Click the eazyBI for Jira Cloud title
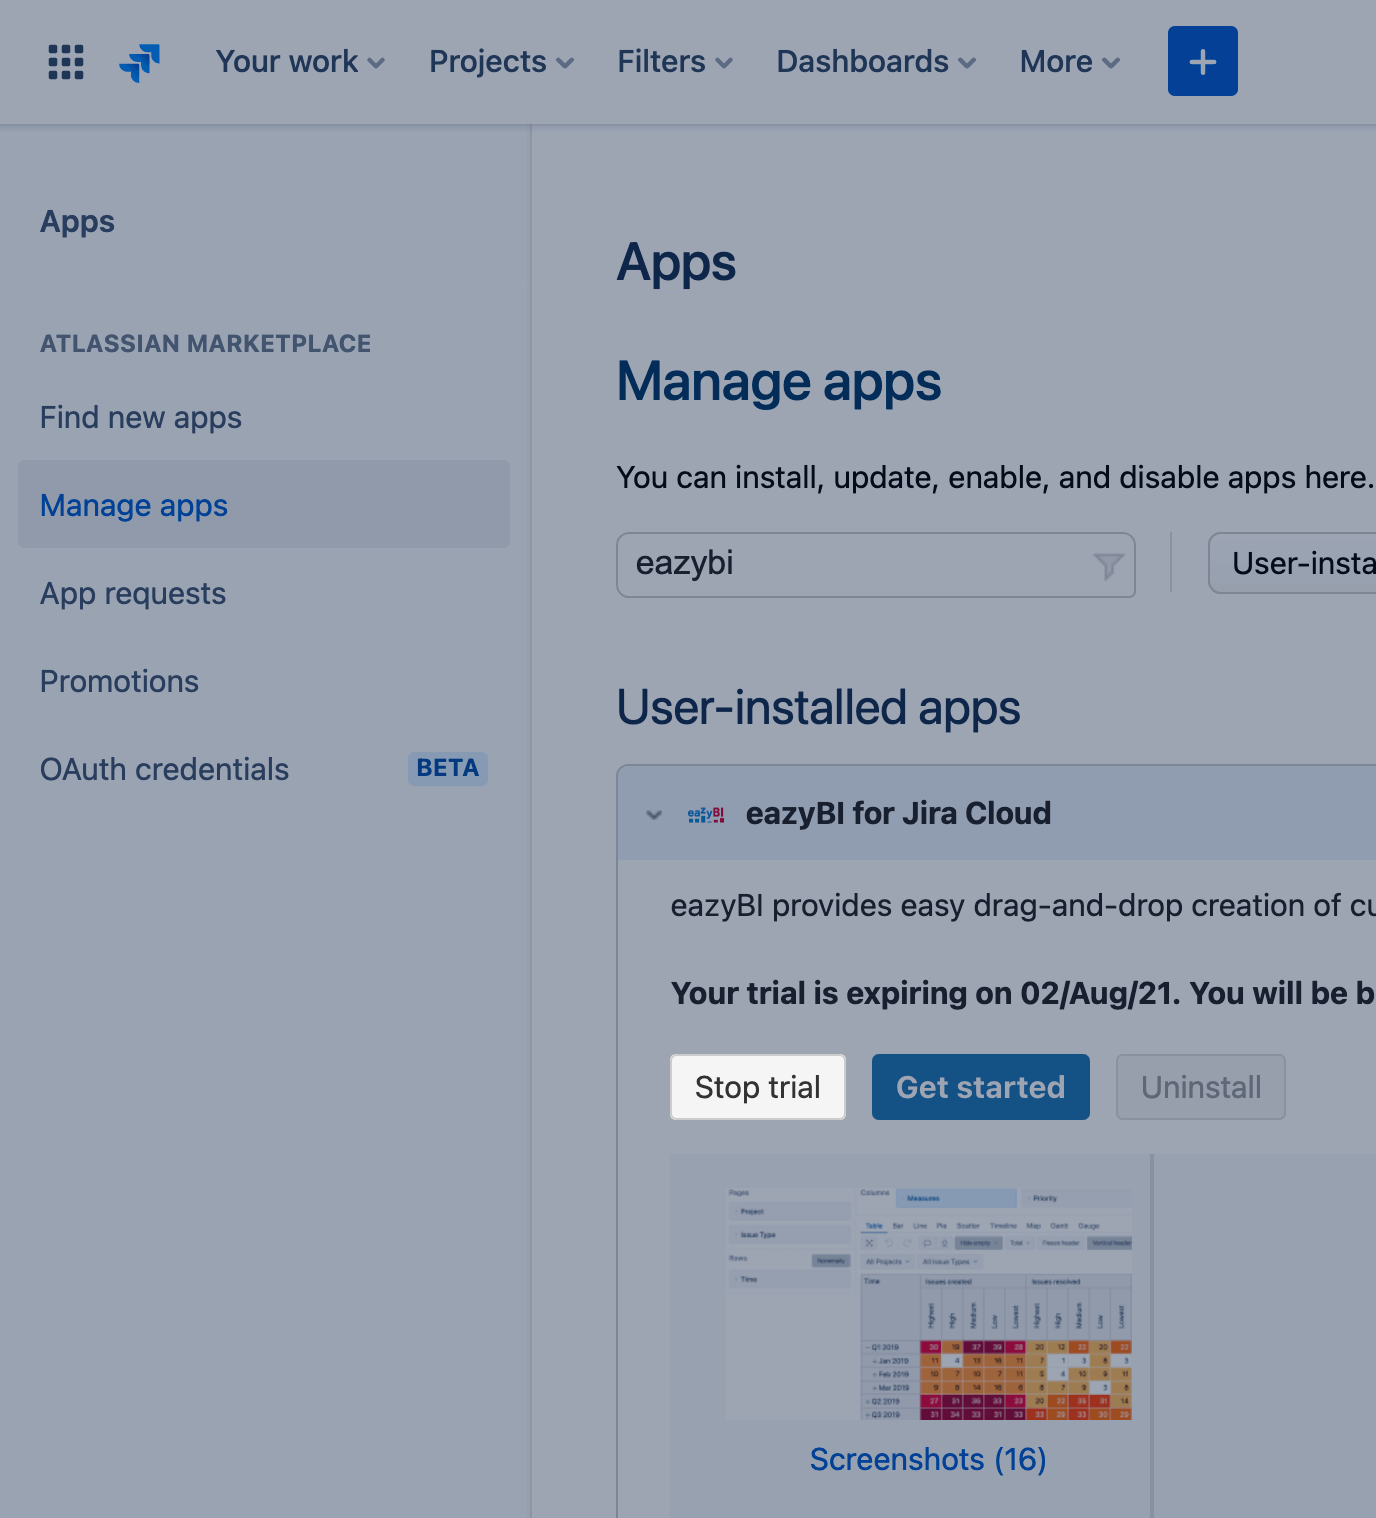 (898, 813)
